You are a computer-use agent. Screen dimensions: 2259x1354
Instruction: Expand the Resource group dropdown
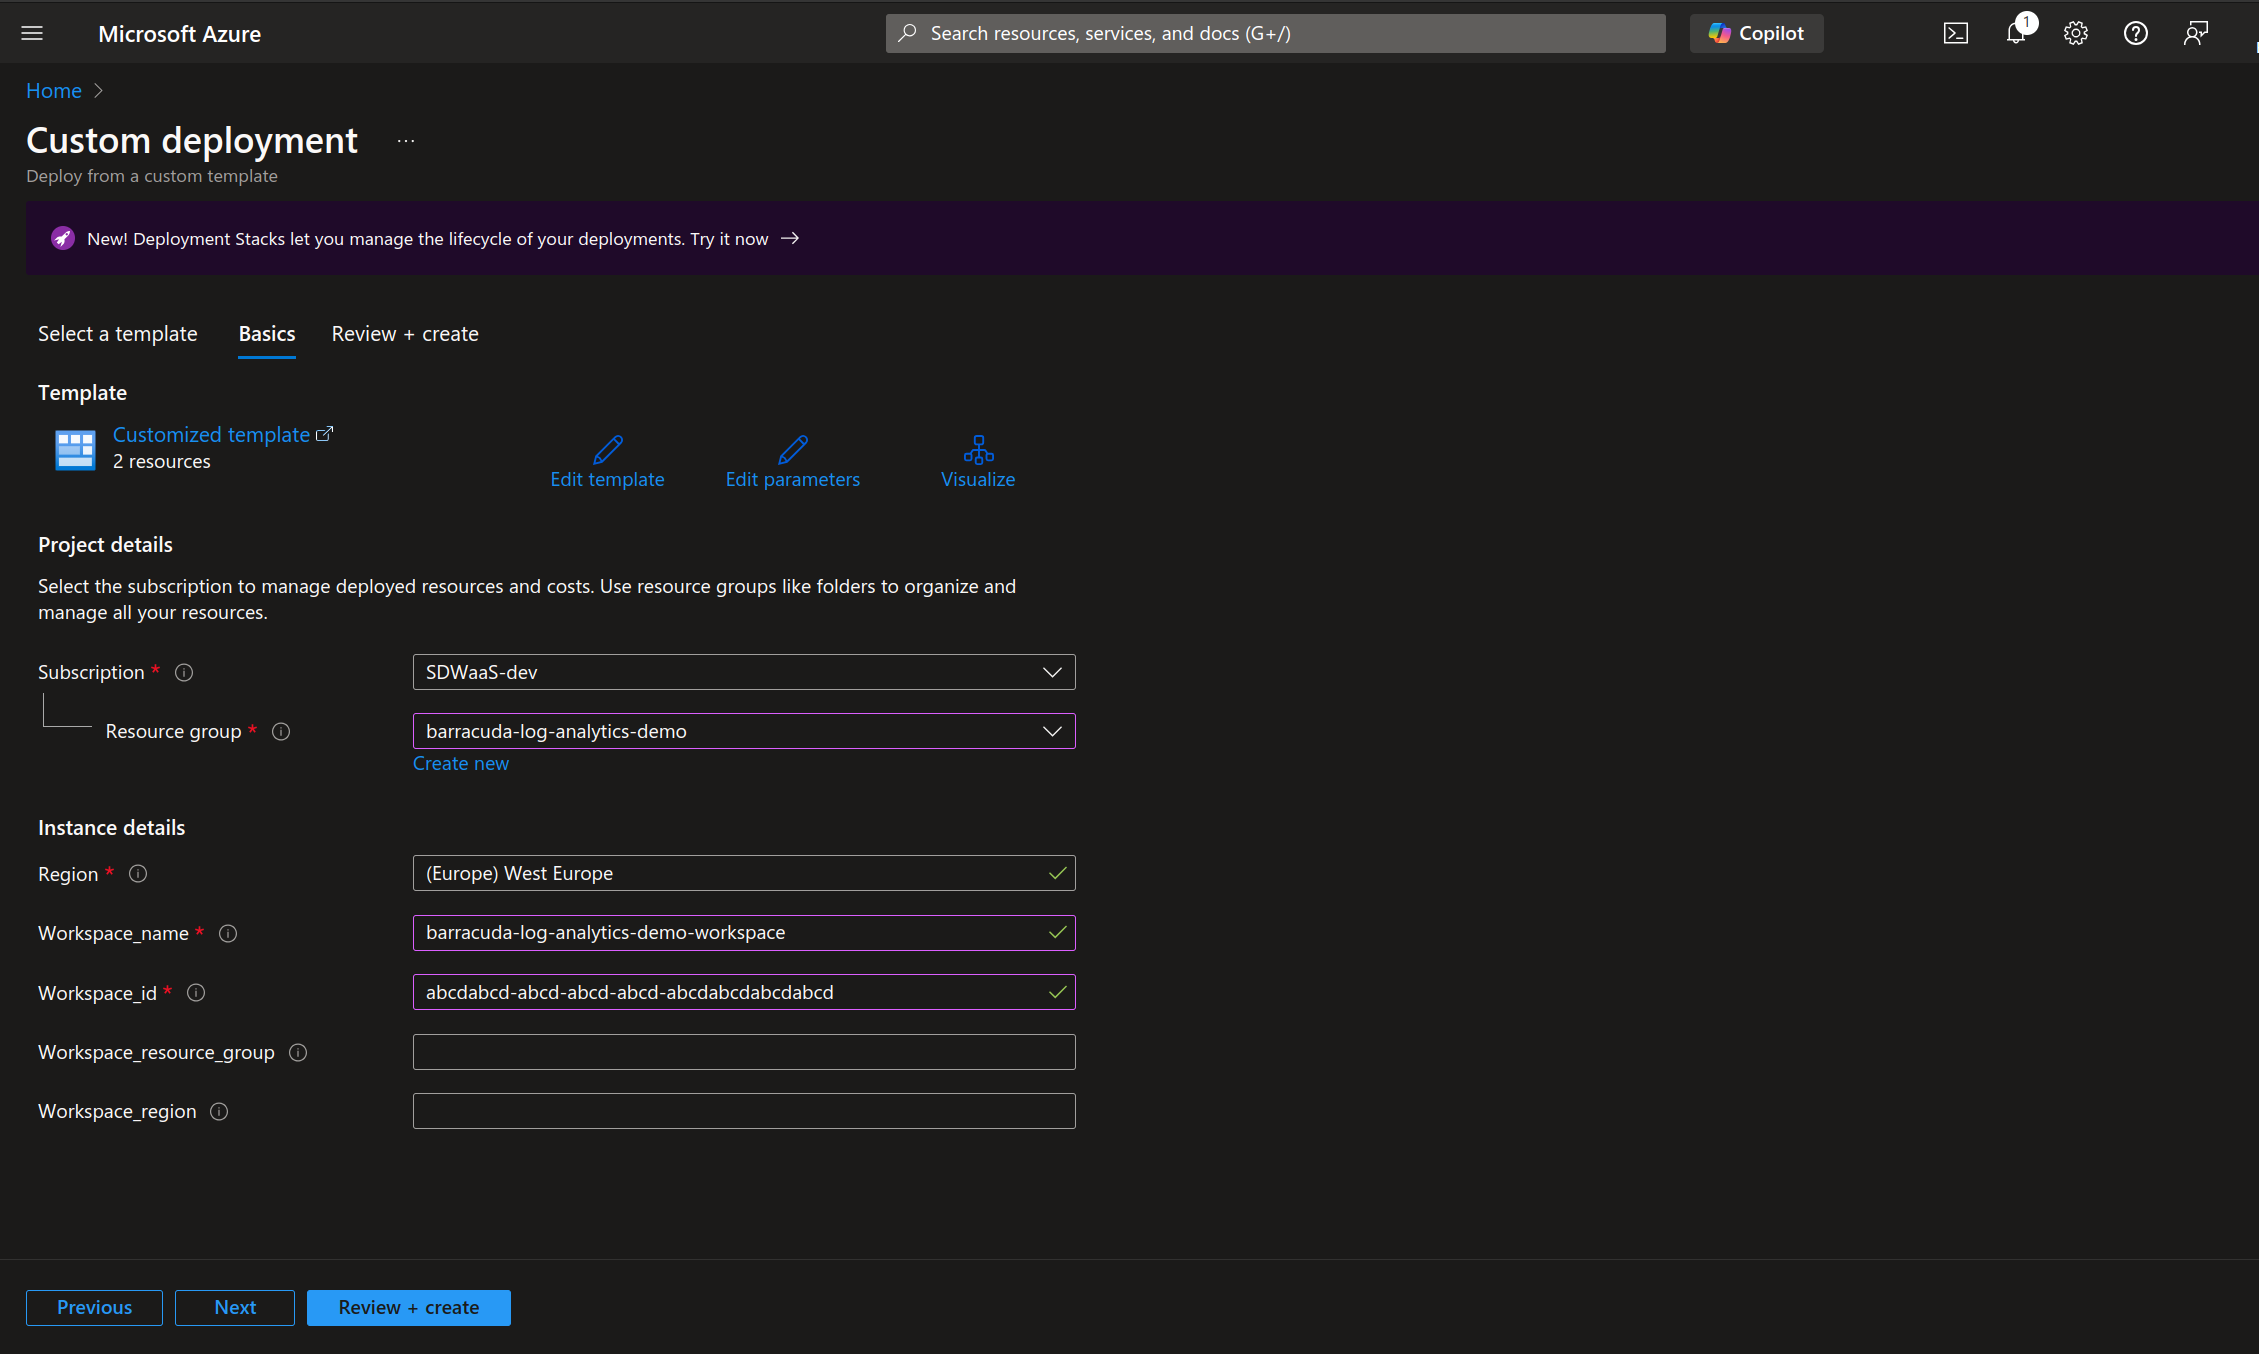tap(744, 731)
